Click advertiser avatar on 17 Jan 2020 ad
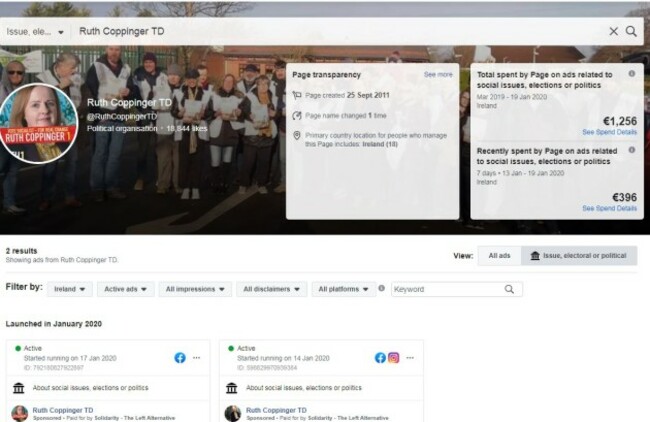650x422 pixels. point(19,414)
